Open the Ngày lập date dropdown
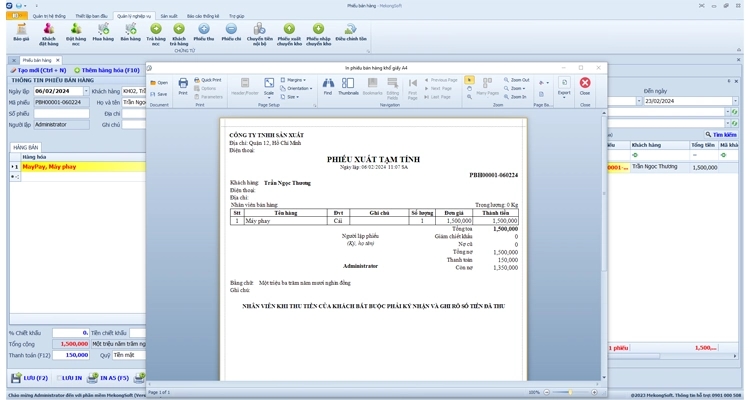The image size is (750, 400). pos(86,91)
